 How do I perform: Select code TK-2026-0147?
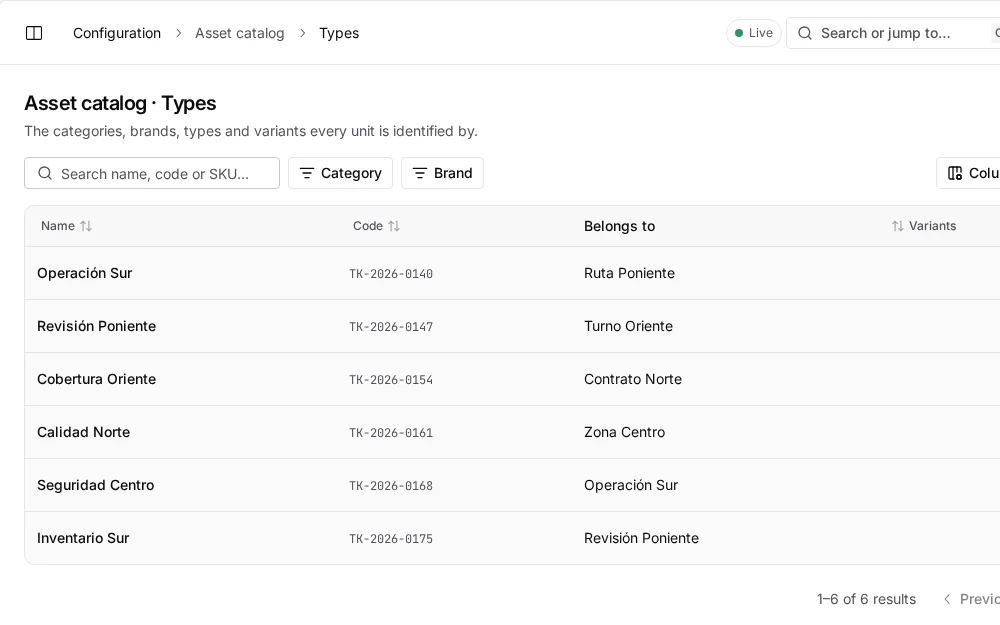point(391,327)
